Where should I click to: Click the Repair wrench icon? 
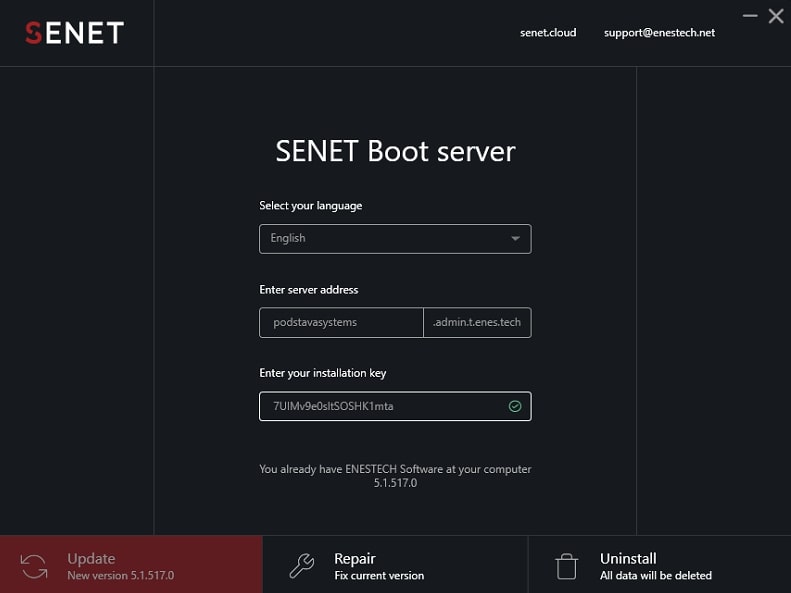(x=302, y=566)
